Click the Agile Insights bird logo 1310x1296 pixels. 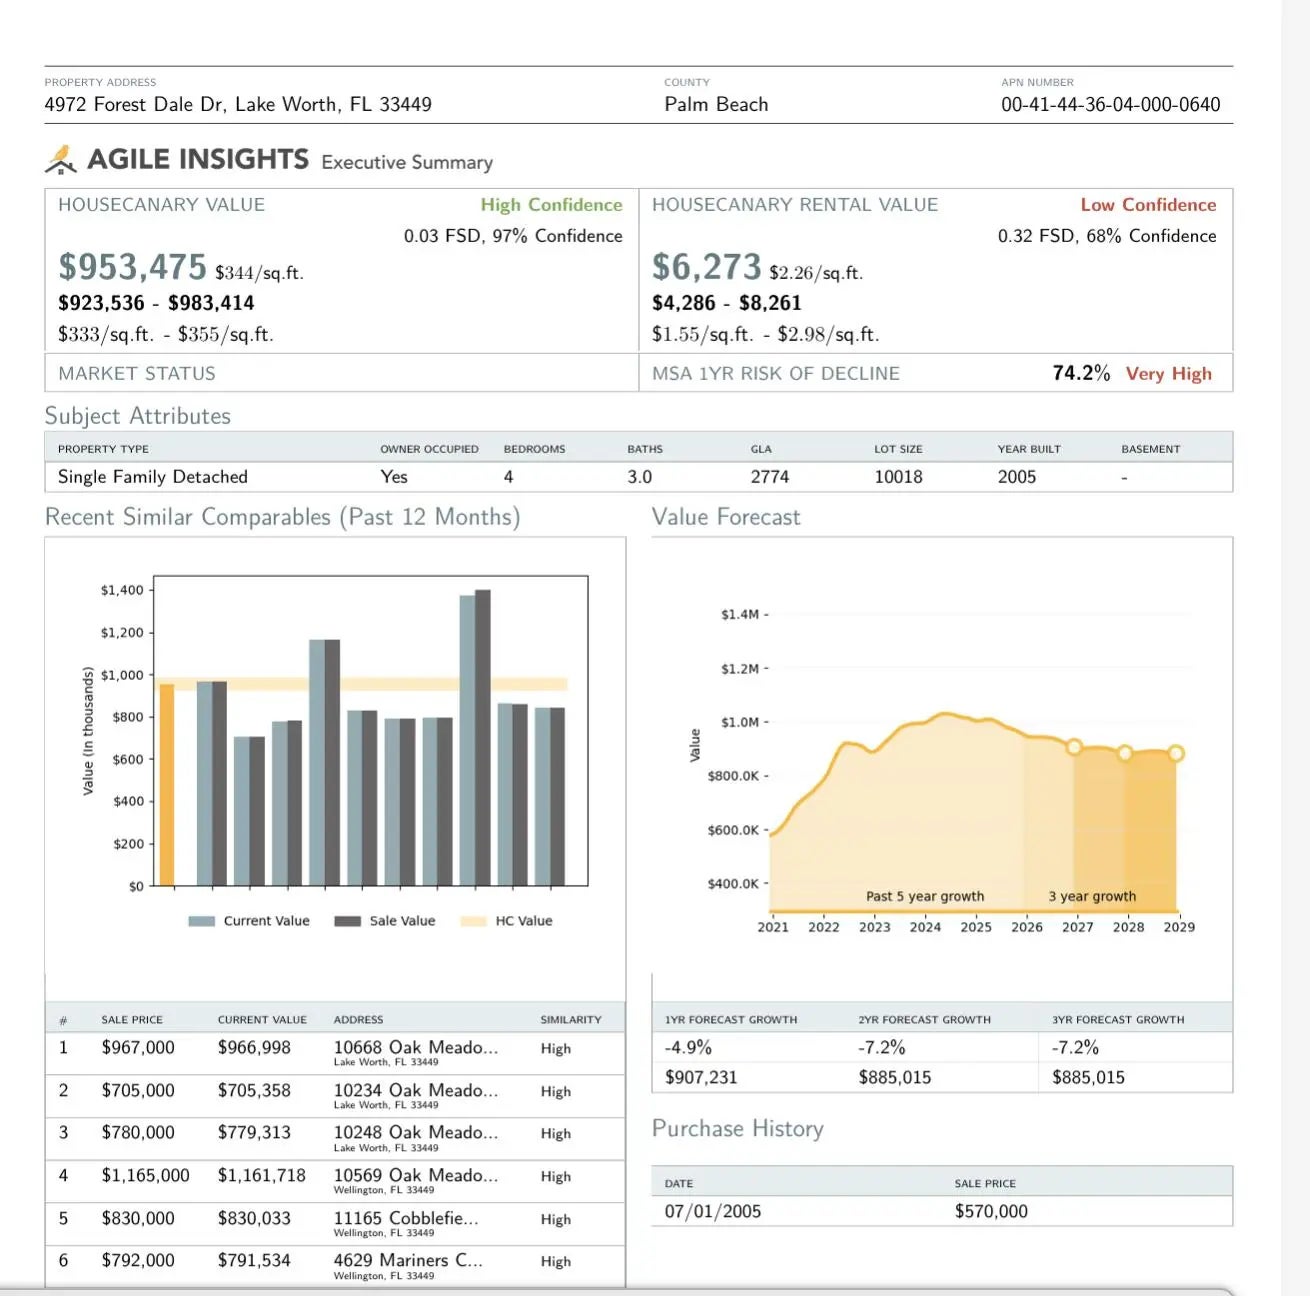click(x=61, y=160)
